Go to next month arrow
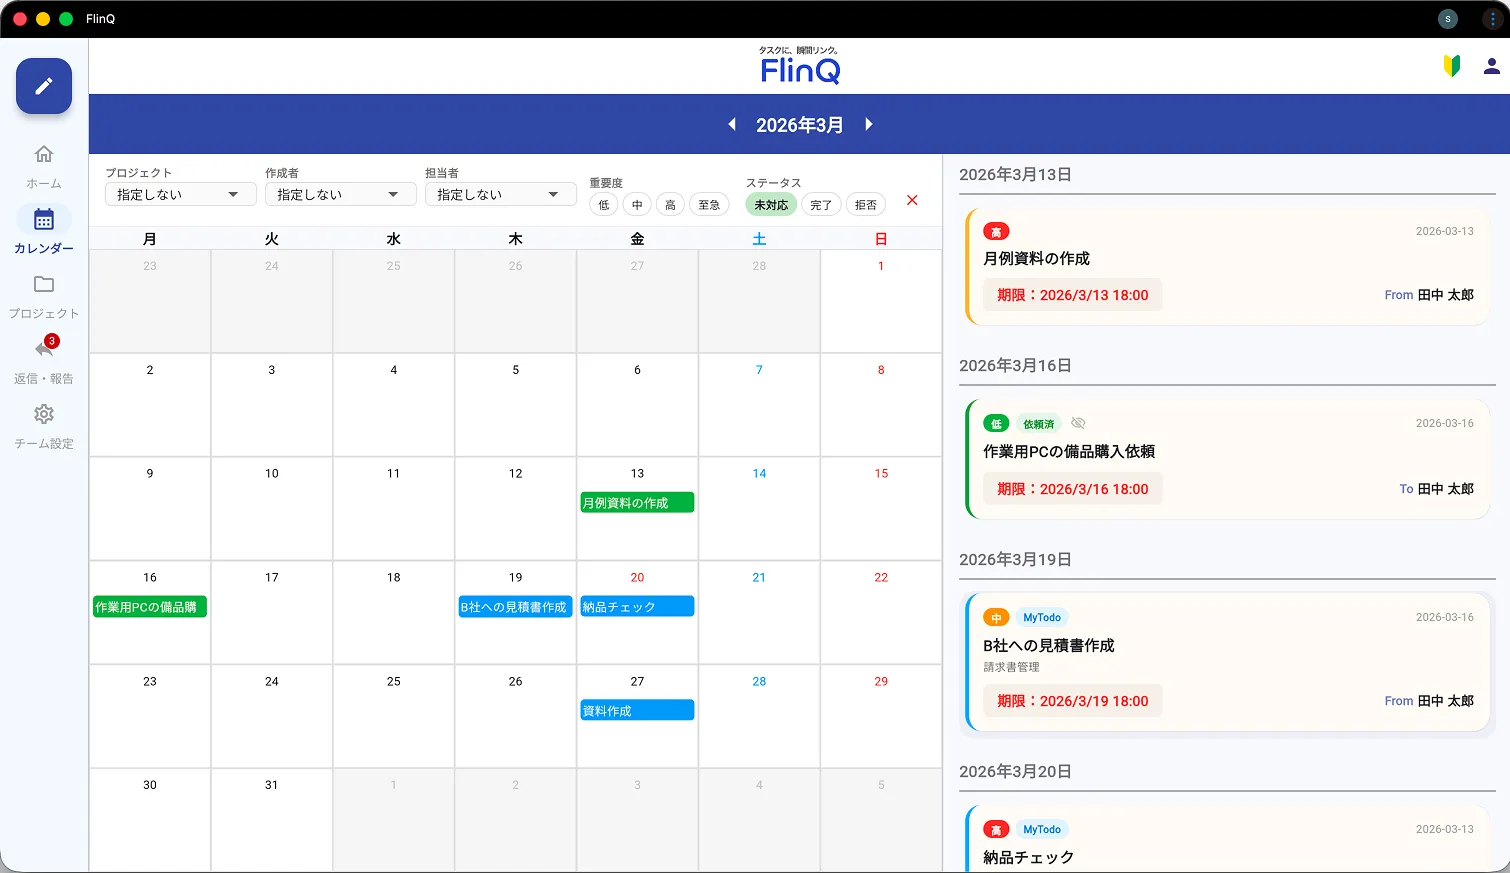 pyautogui.click(x=868, y=124)
